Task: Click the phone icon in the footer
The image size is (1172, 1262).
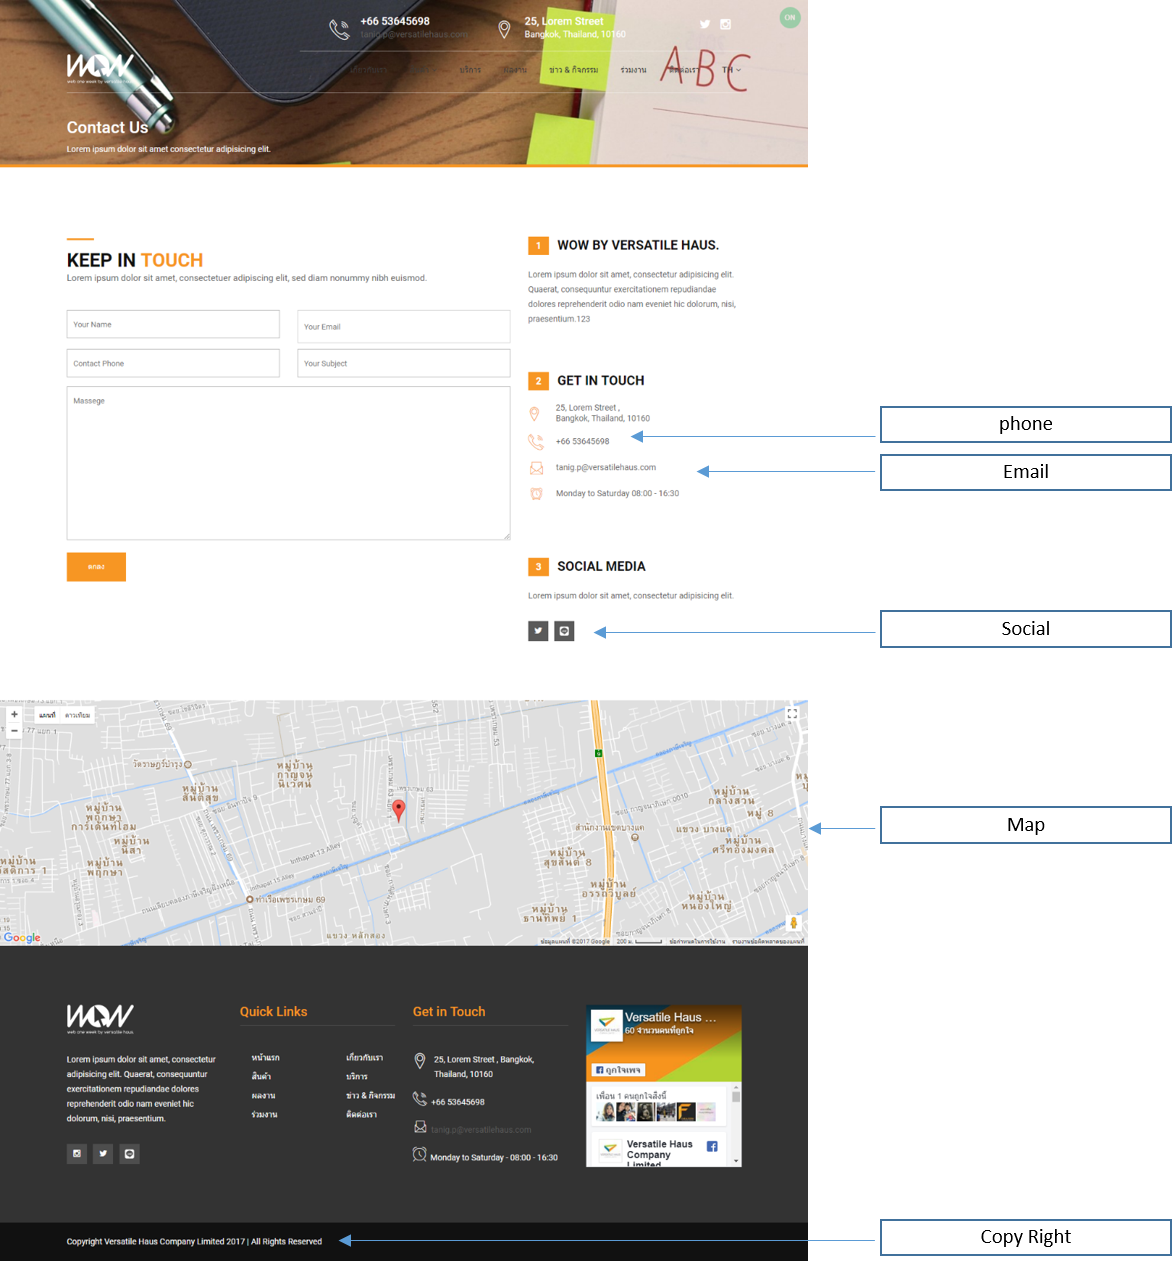Action: 420,1099
